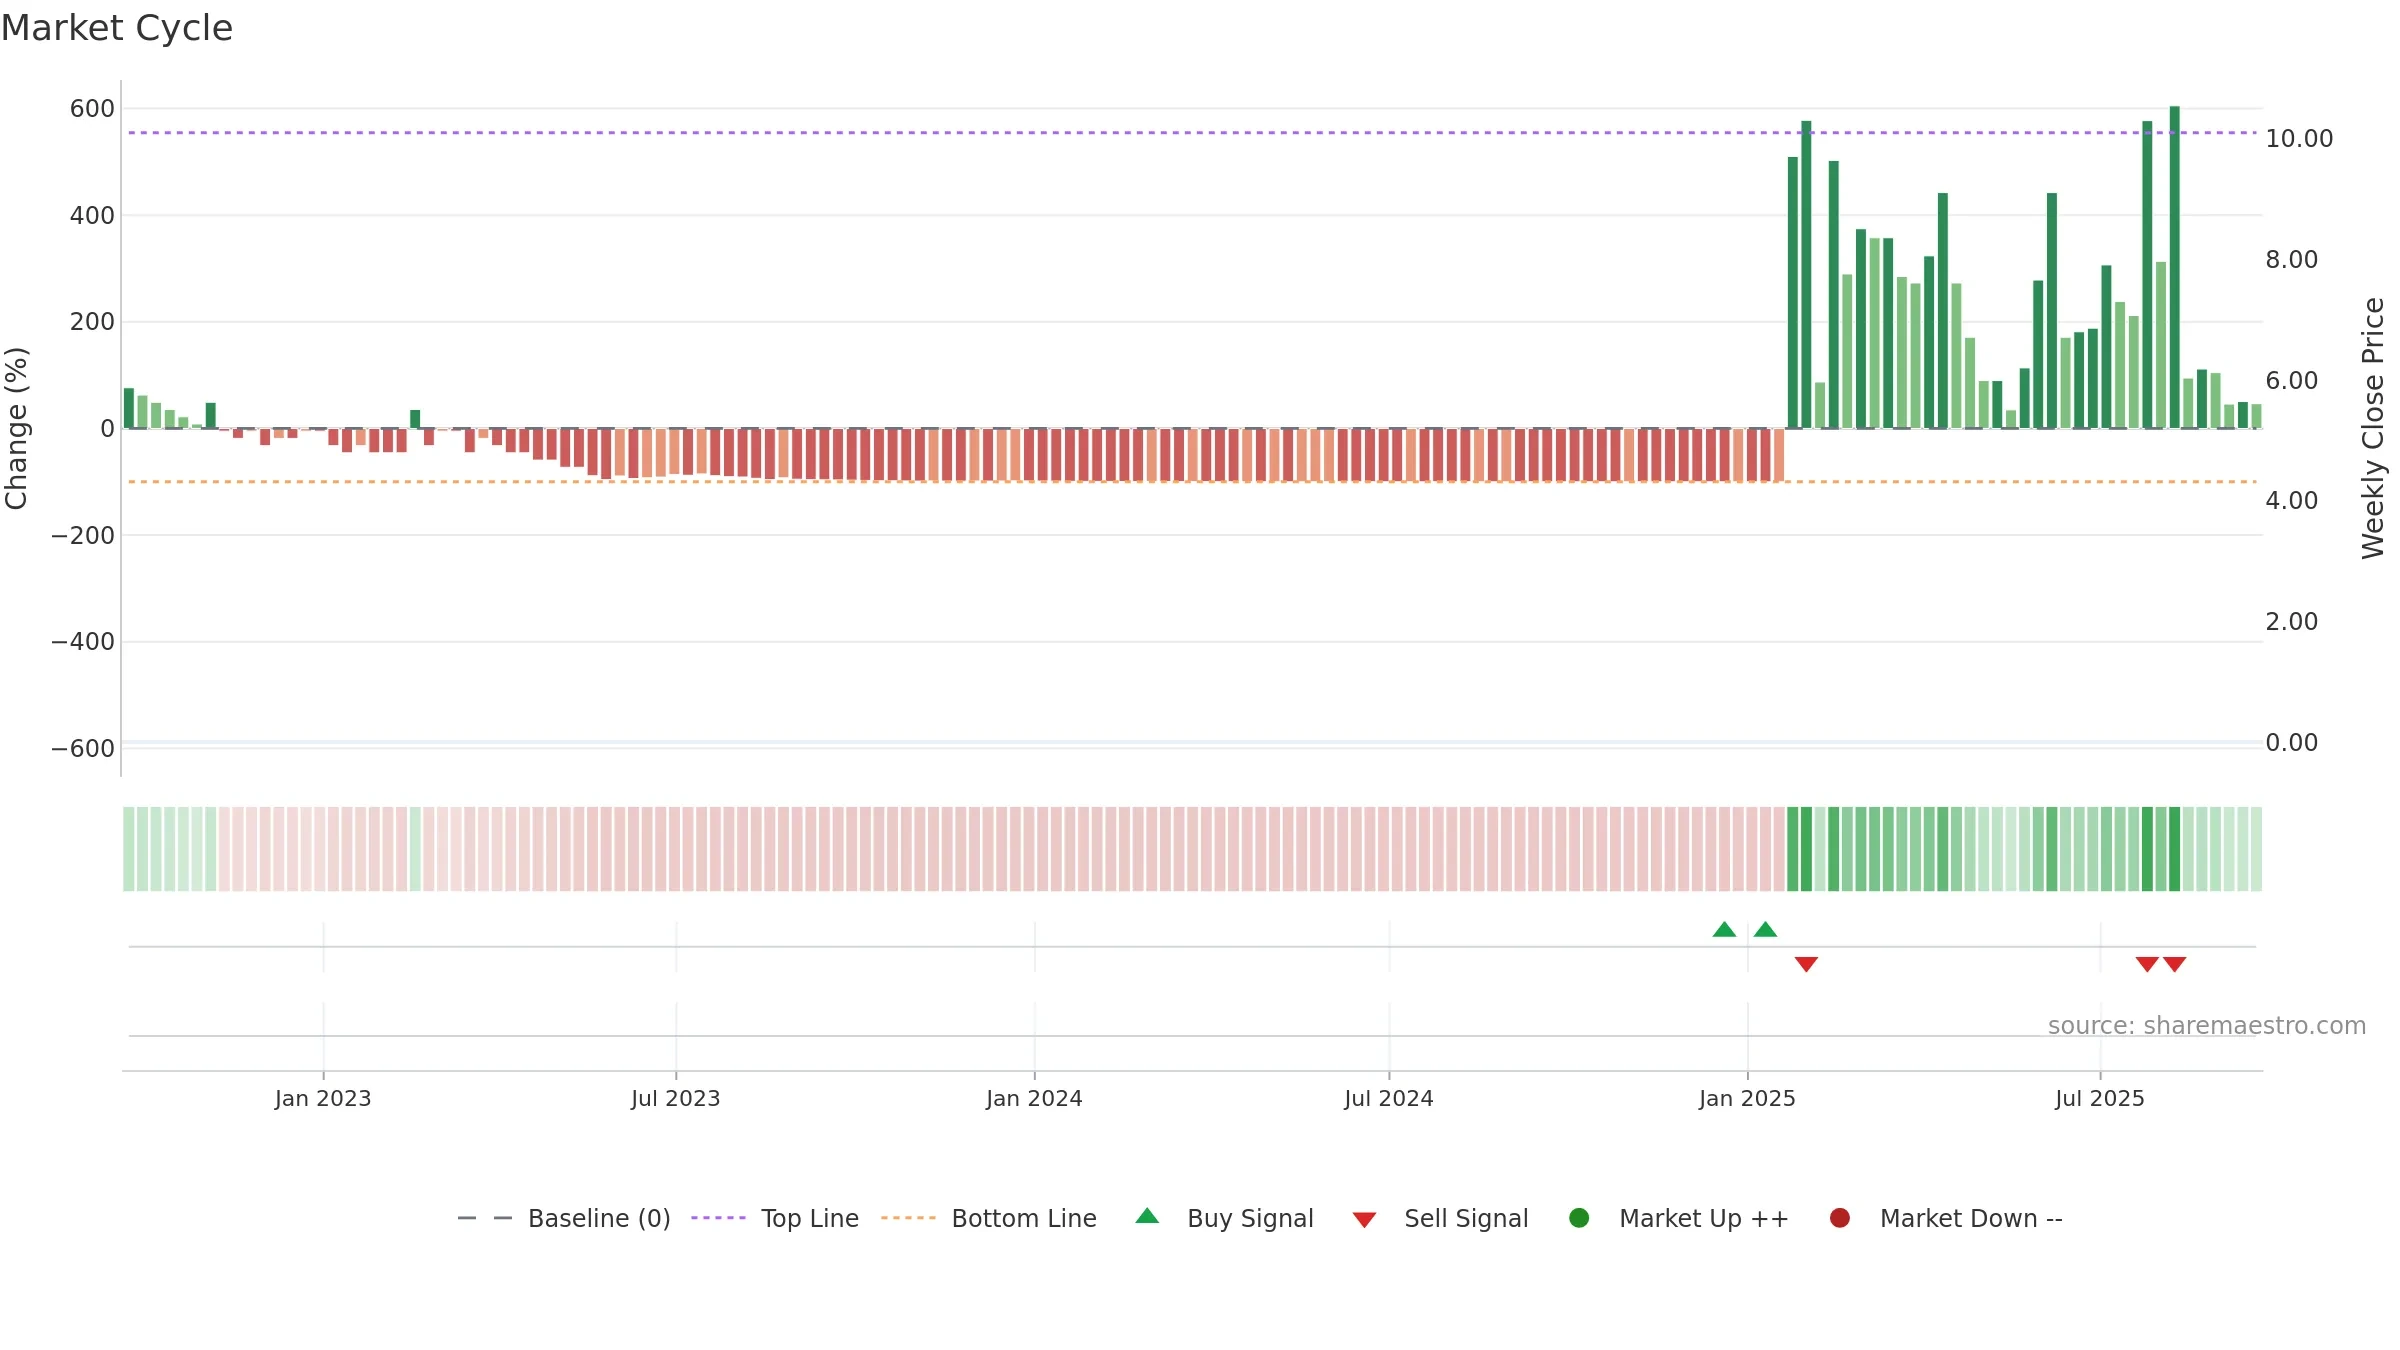The height and width of the screenshot is (1350, 2400).
Task: Click the red Market Down -- legend dot
Action: coord(1839,1218)
